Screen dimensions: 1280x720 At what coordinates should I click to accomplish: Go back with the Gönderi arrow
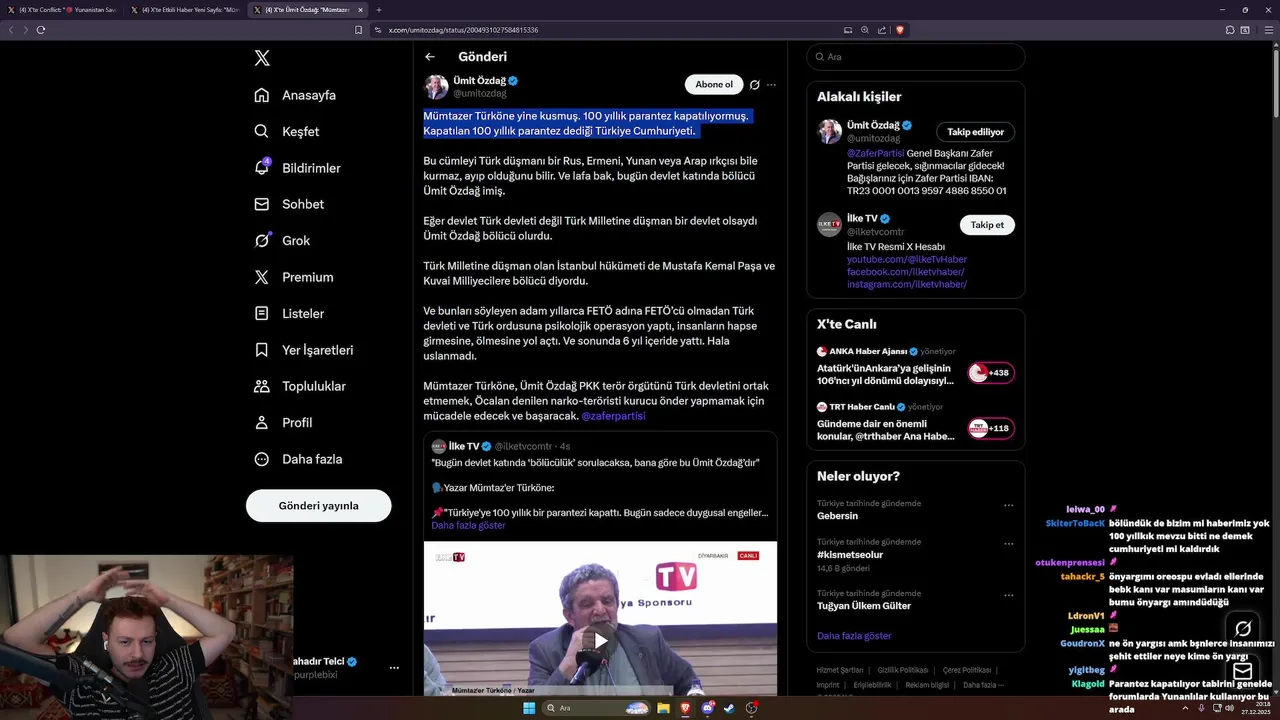[x=430, y=57]
